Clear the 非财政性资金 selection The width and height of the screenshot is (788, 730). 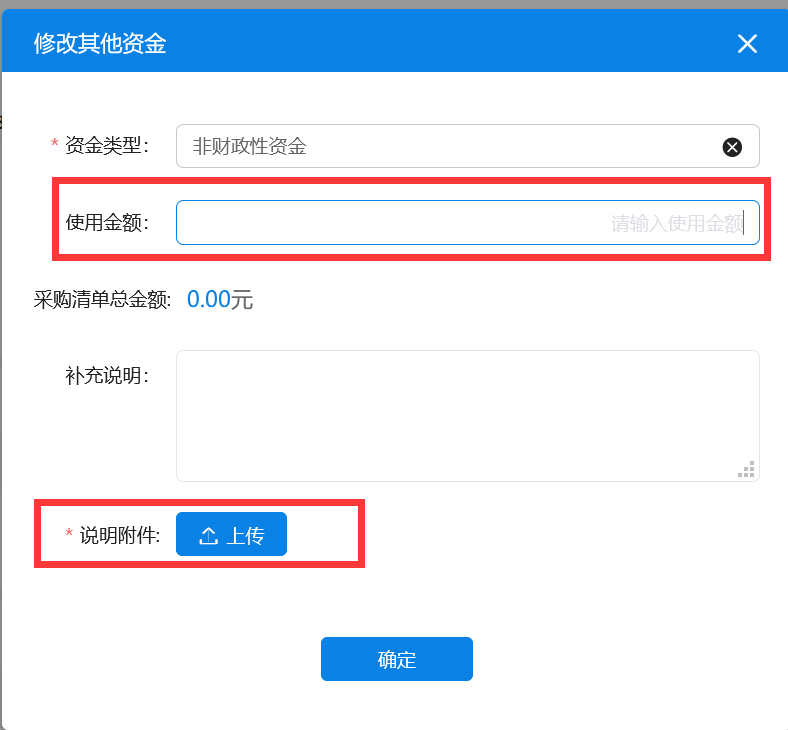click(x=732, y=147)
